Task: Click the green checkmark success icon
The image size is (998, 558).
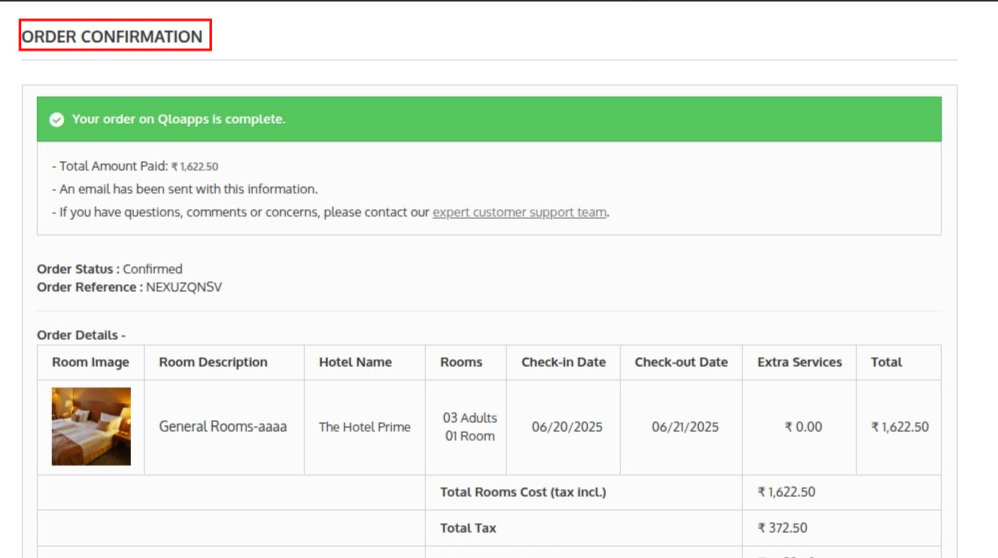Action: (57, 120)
